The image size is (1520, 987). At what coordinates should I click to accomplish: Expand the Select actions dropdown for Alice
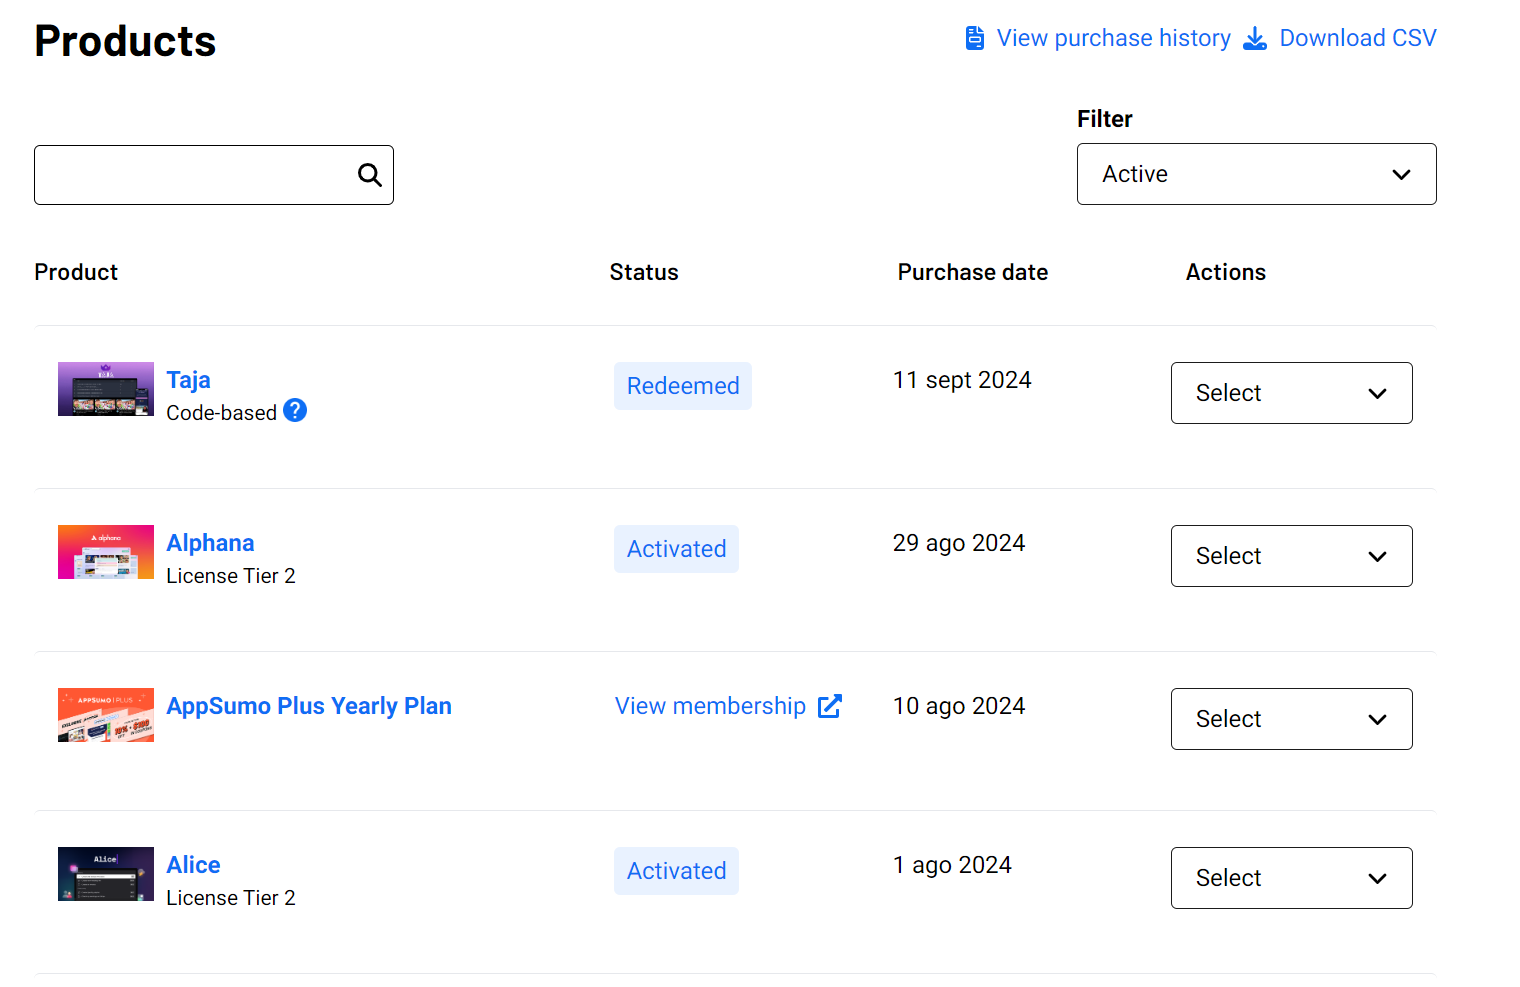1291,878
